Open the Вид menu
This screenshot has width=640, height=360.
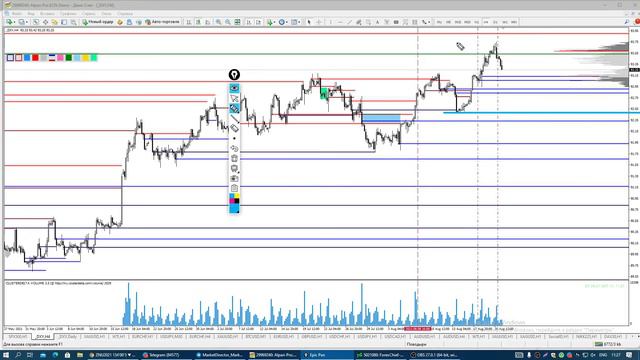coord(31,13)
